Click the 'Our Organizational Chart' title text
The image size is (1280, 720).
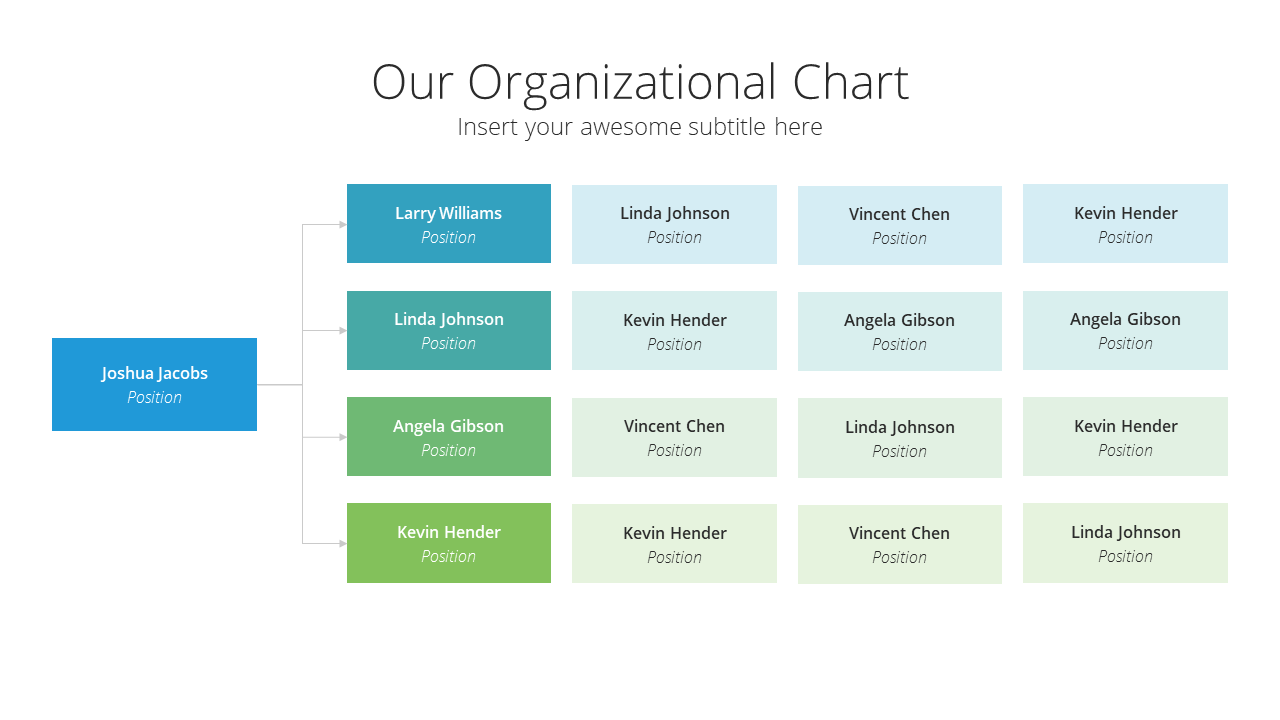coord(640,82)
